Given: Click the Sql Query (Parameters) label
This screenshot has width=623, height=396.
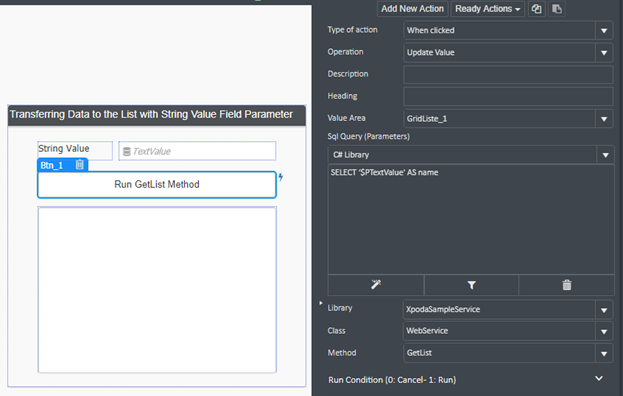Looking at the screenshot, I should 368,137.
